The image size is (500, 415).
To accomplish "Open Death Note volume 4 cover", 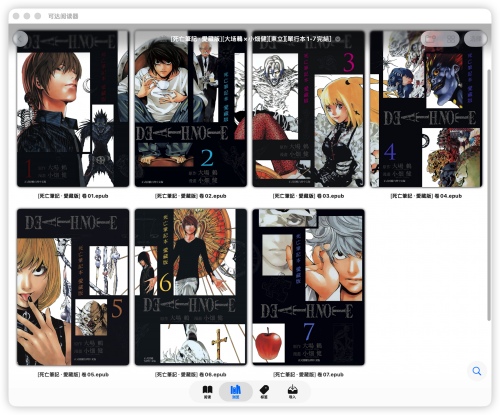I will click(426, 109).
